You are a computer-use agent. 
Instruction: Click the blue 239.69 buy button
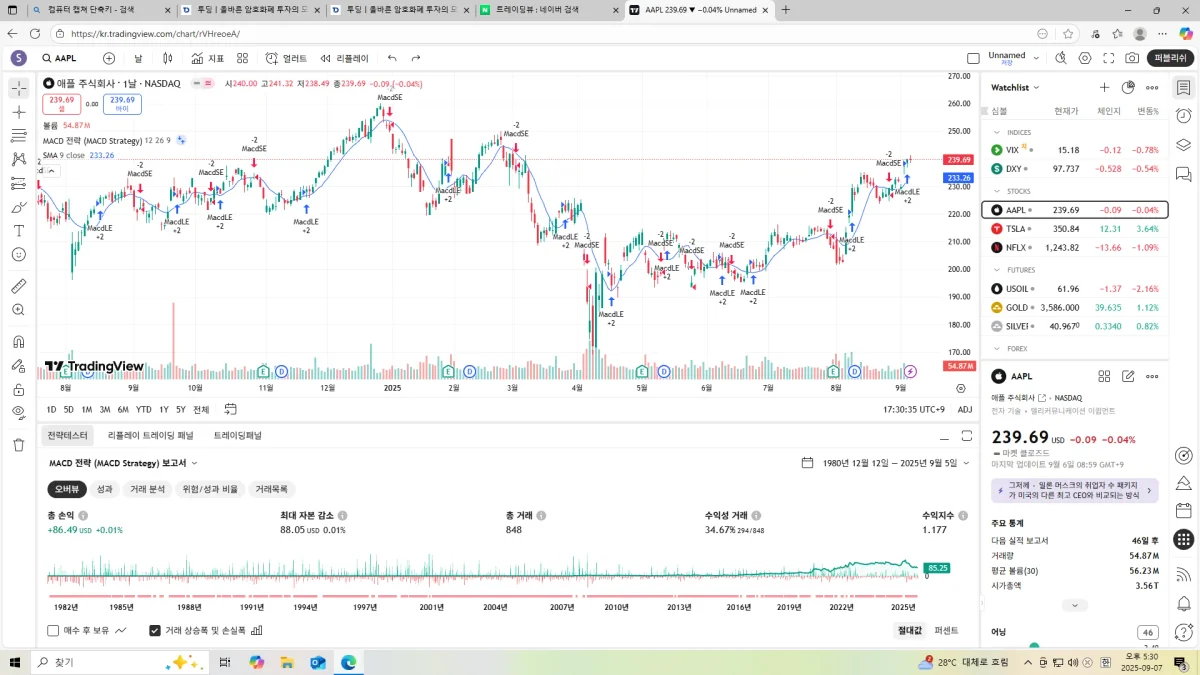coord(122,104)
